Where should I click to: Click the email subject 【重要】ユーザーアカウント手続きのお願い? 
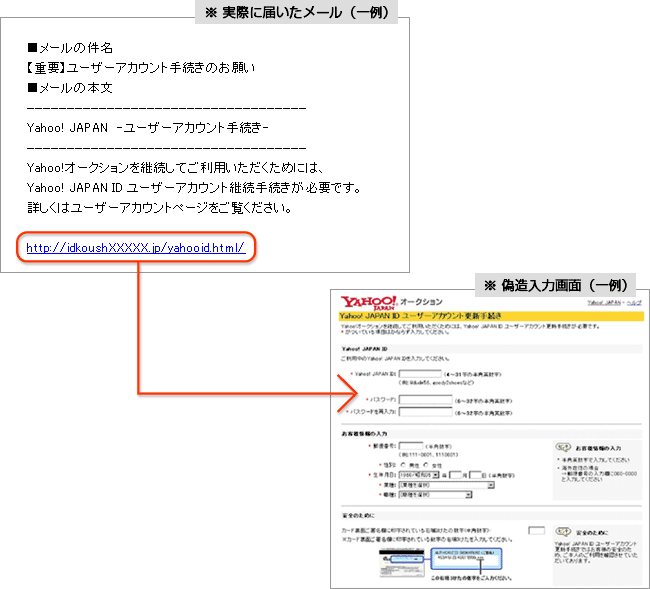pos(141,68)
